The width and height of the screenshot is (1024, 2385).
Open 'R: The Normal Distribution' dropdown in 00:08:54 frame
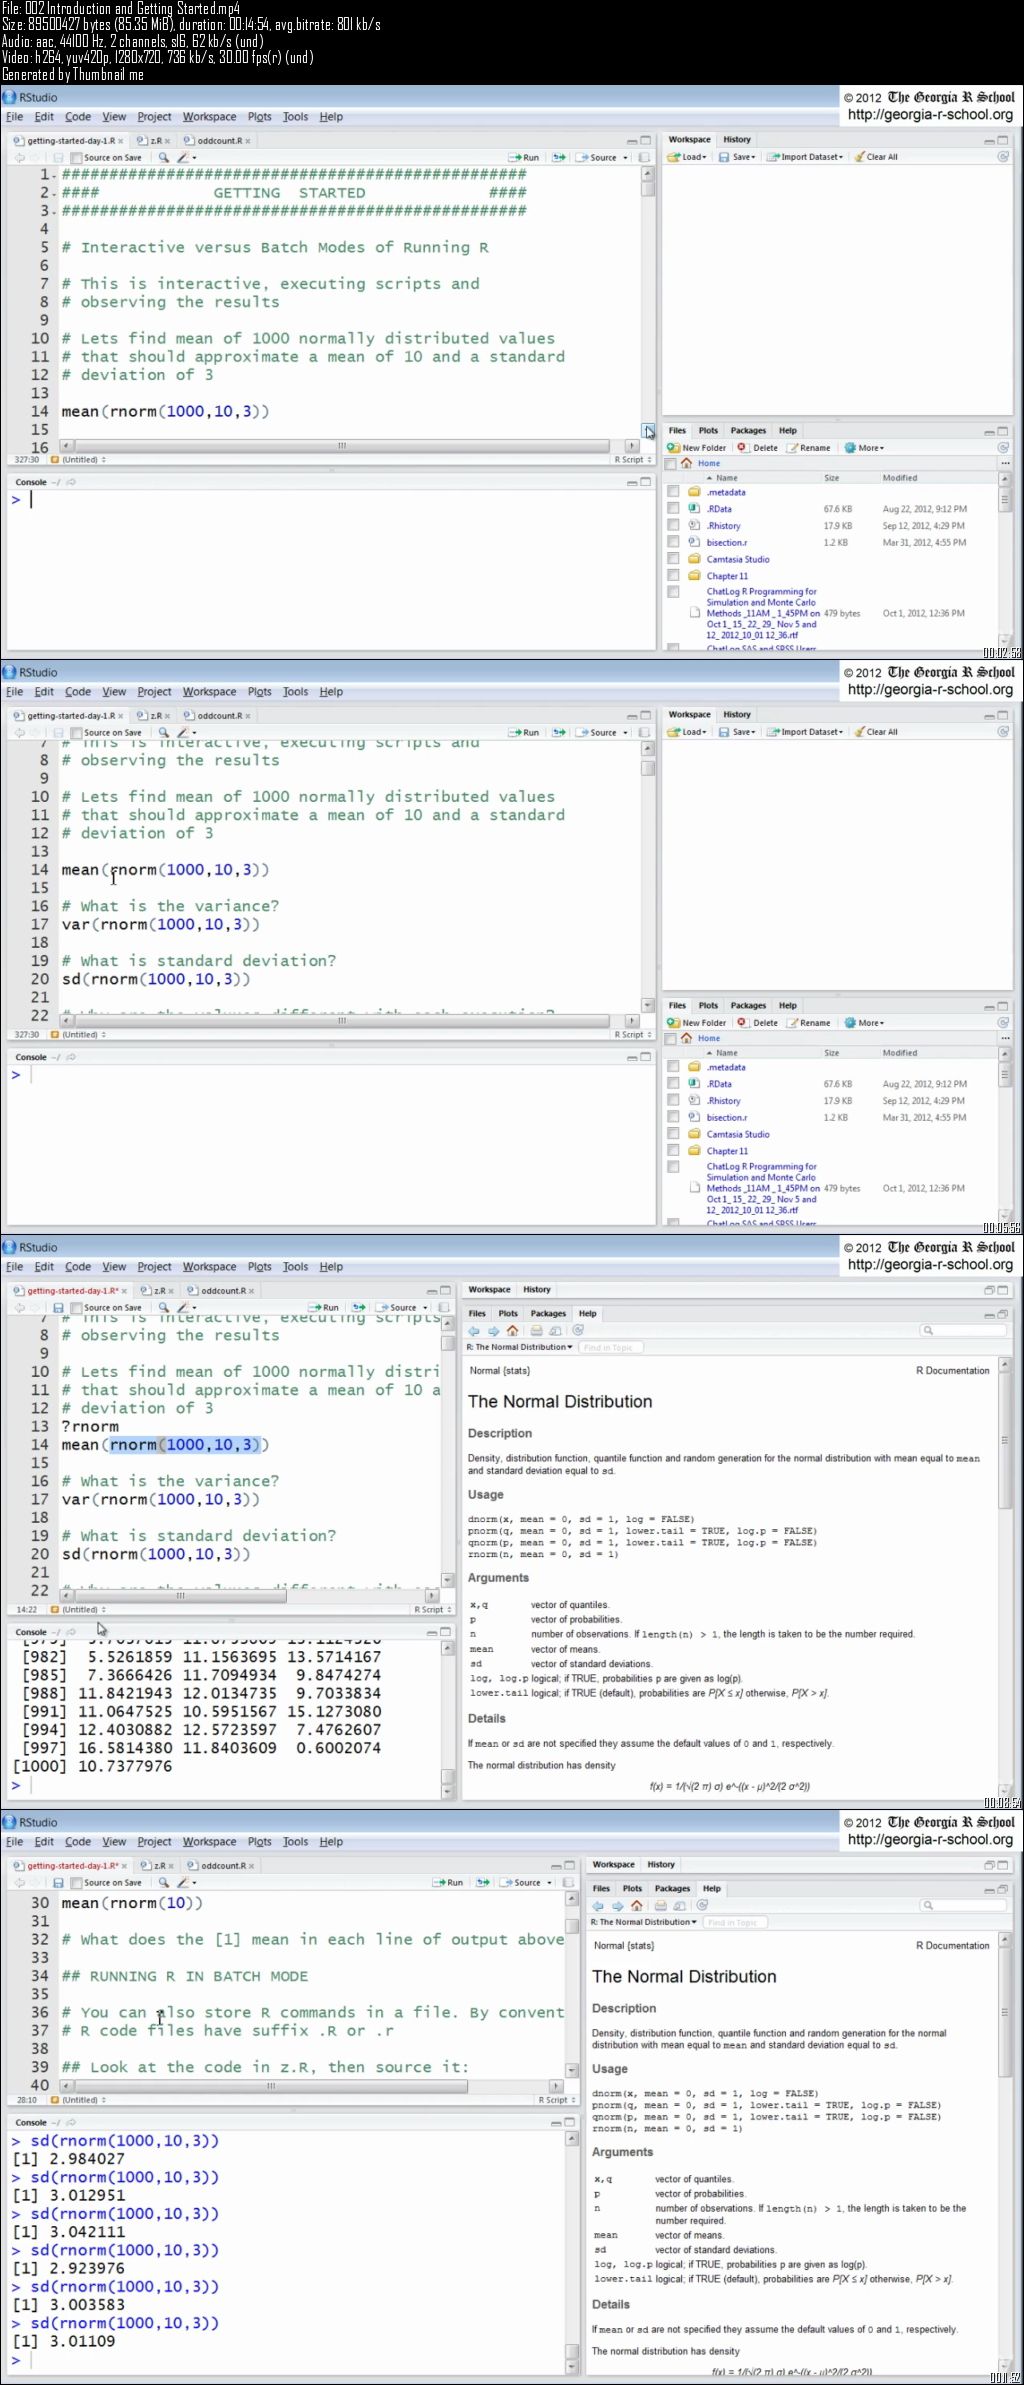(520, 1347)
